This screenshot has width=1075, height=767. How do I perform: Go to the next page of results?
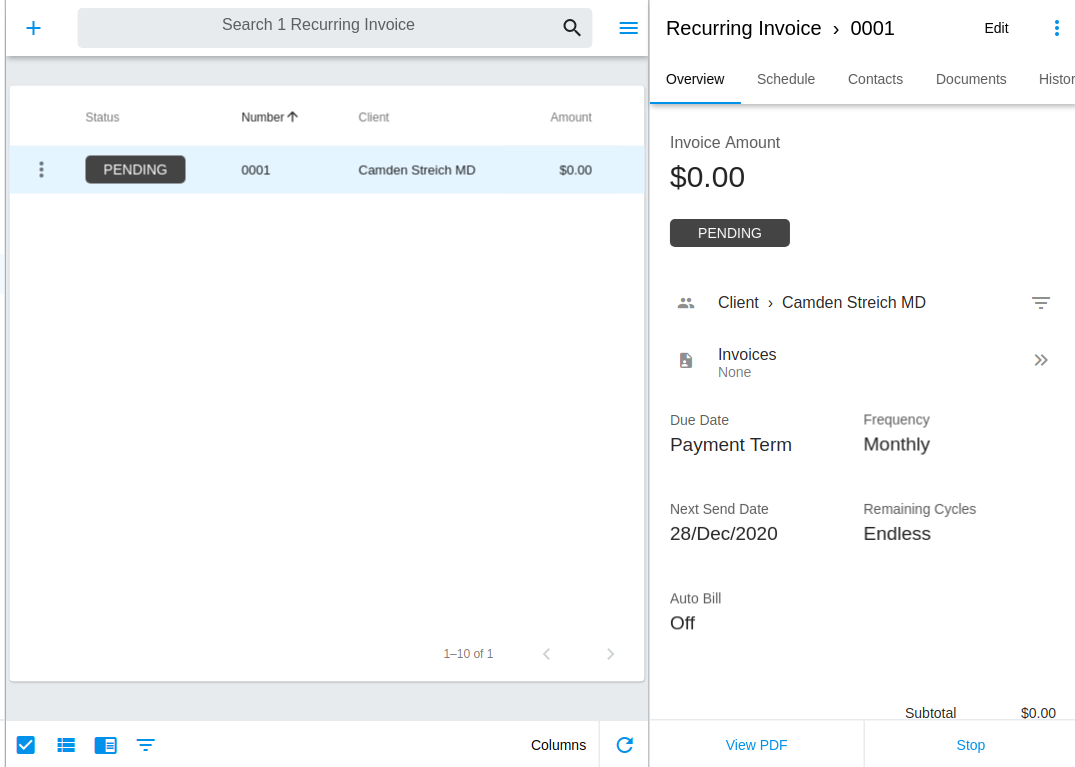pyautogui.click(x=610, y=653)
